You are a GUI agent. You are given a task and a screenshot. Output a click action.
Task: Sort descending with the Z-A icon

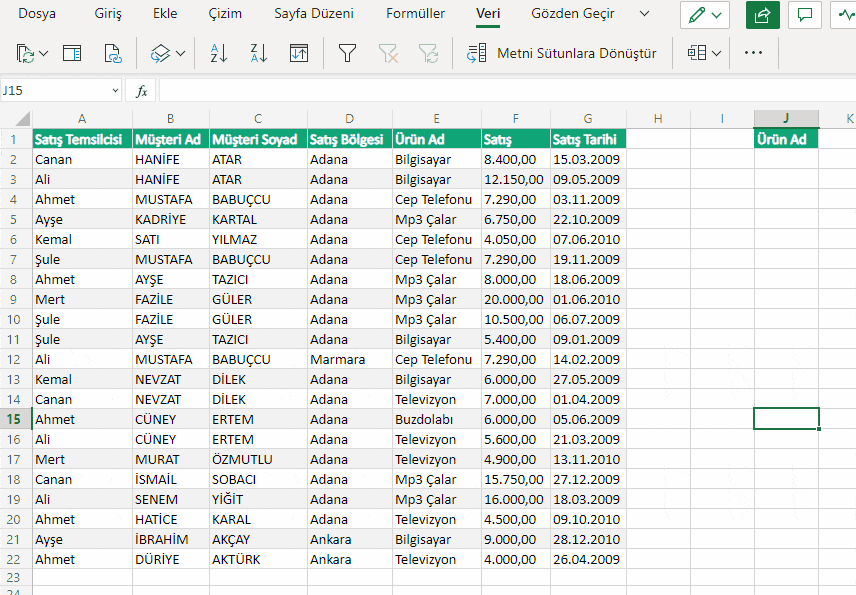(258, 53)
